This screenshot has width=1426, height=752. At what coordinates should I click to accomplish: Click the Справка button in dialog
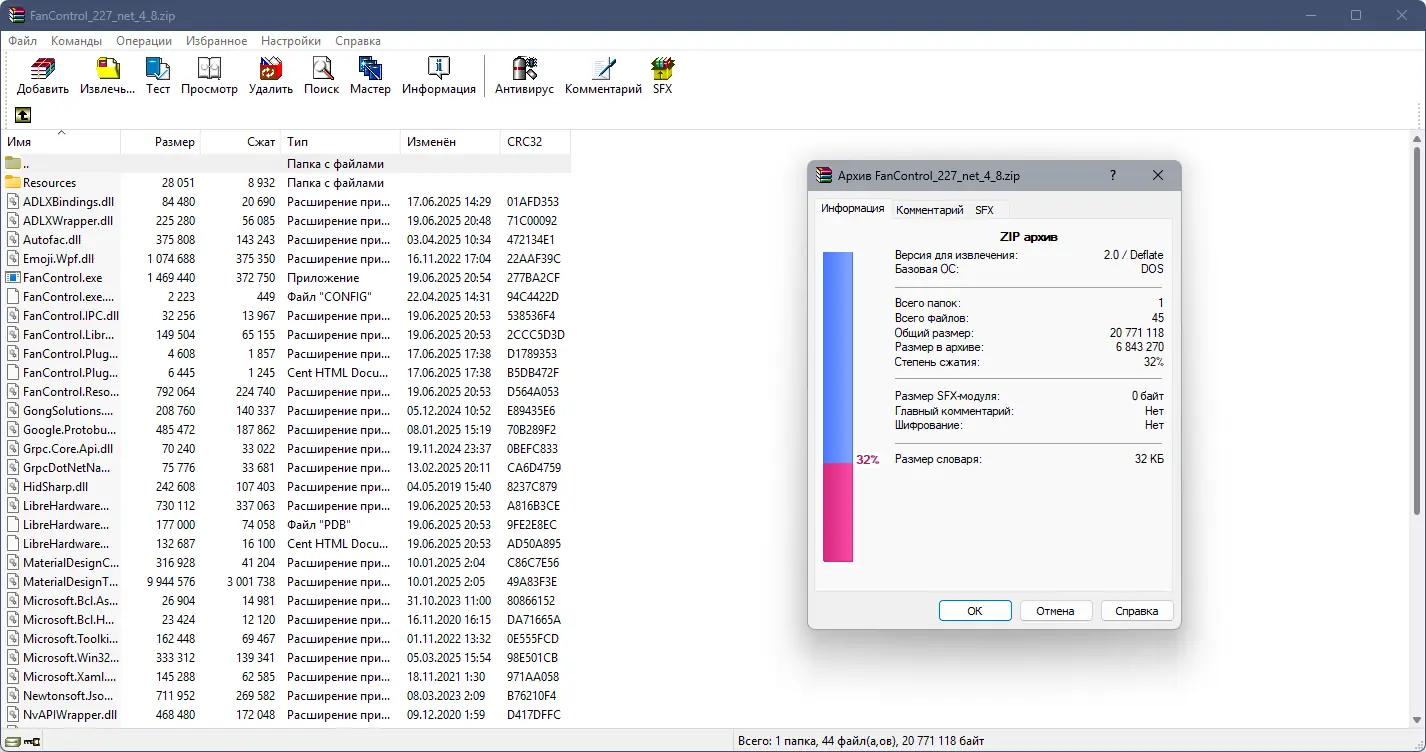pos(1137,611)
